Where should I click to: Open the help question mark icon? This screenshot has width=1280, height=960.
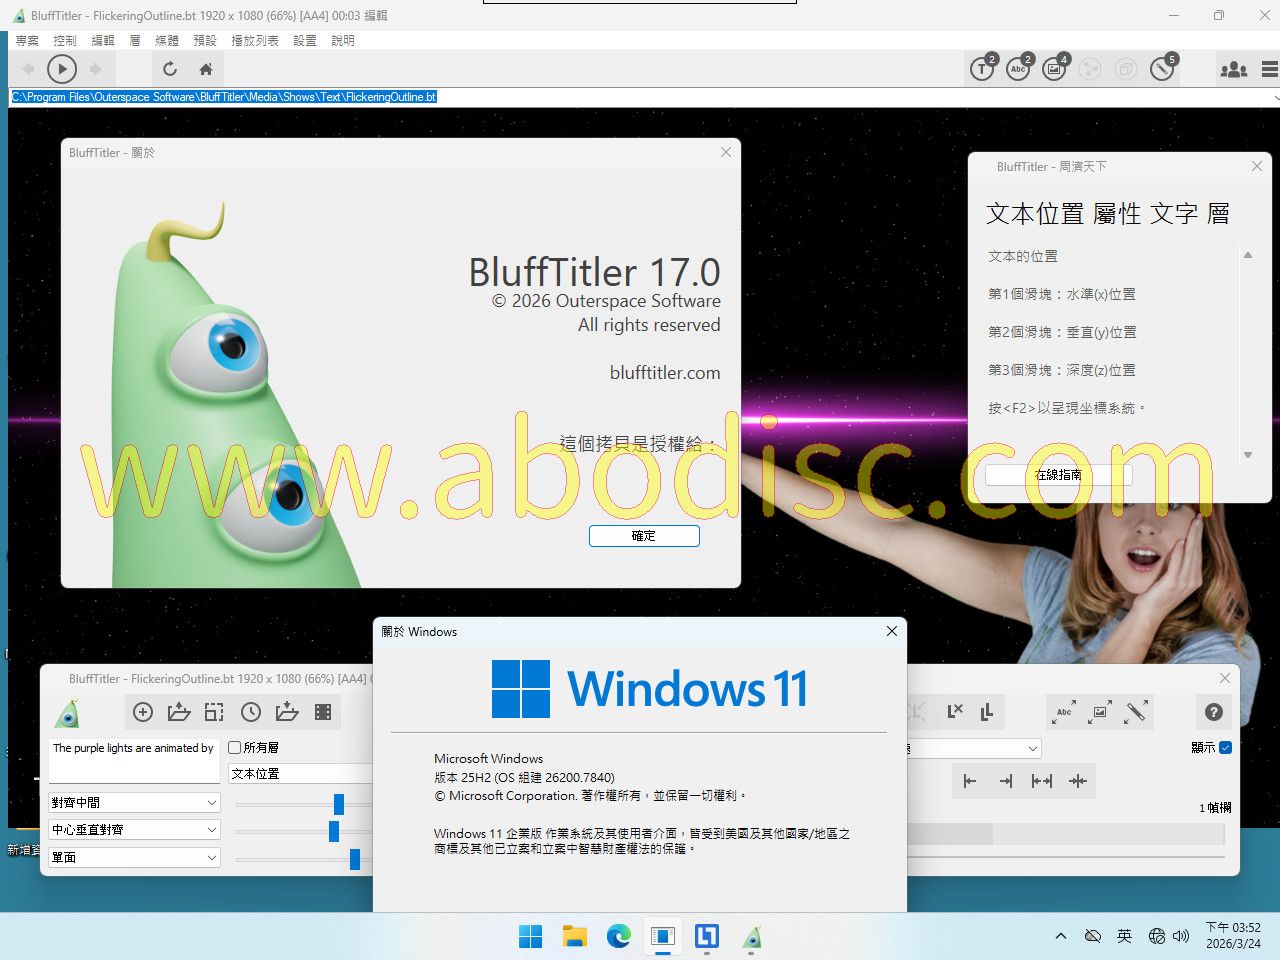pos(1214,712)
